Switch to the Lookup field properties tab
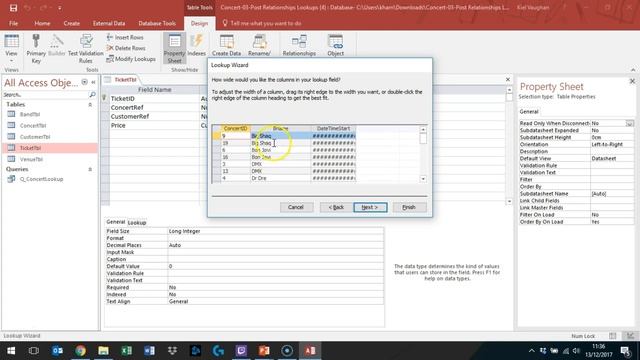 pos(137,222)
